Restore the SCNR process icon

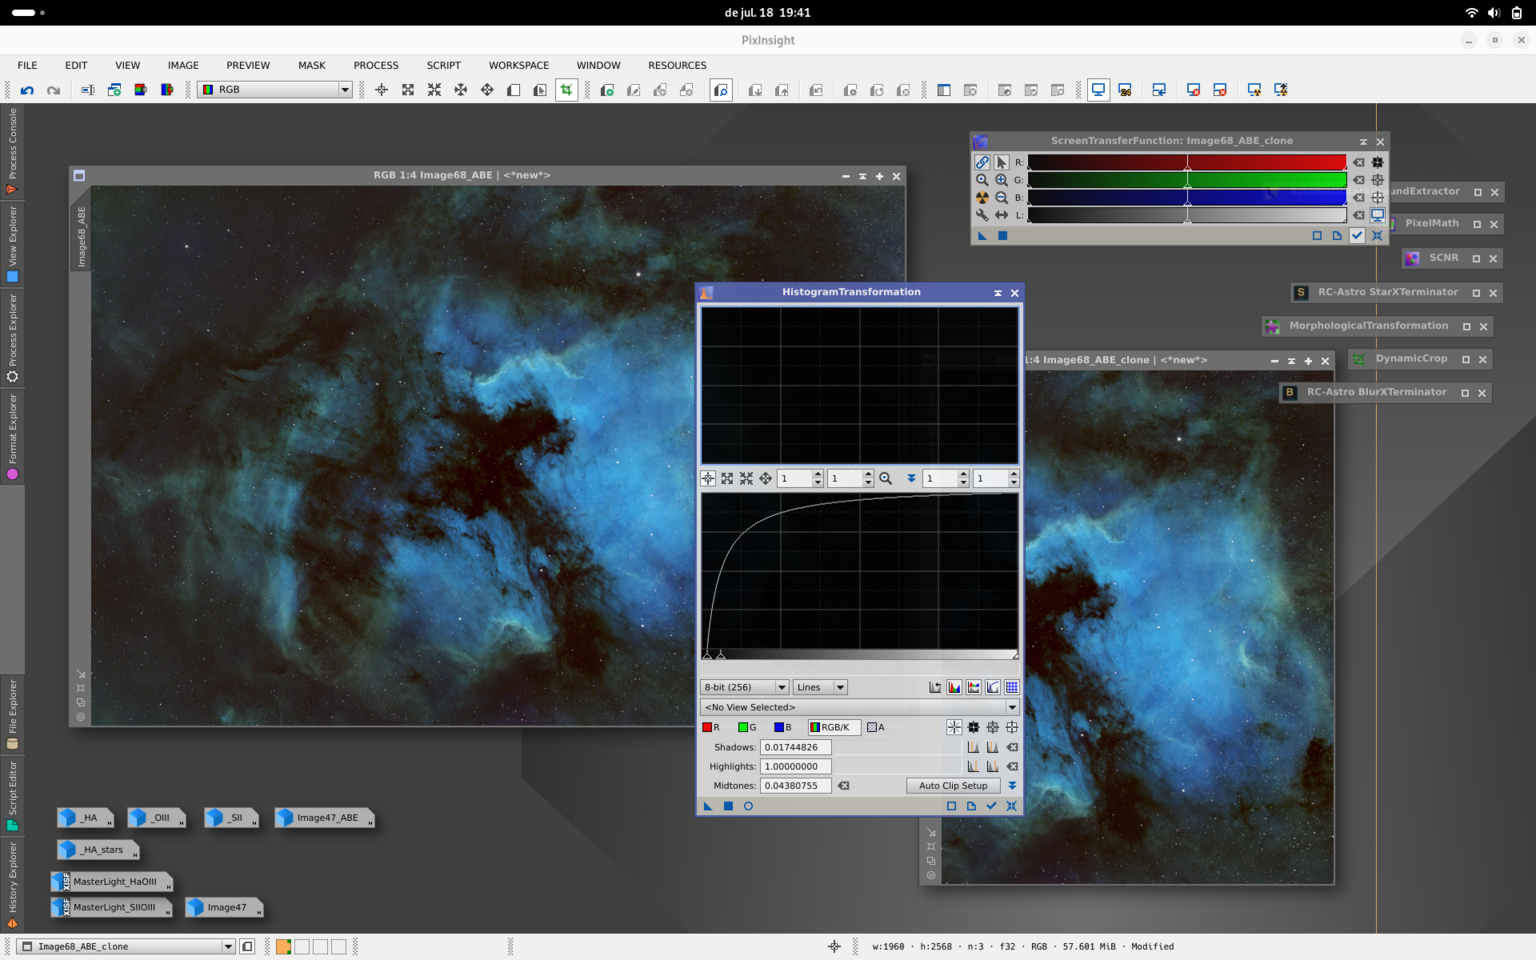[x=1476, y=258]
